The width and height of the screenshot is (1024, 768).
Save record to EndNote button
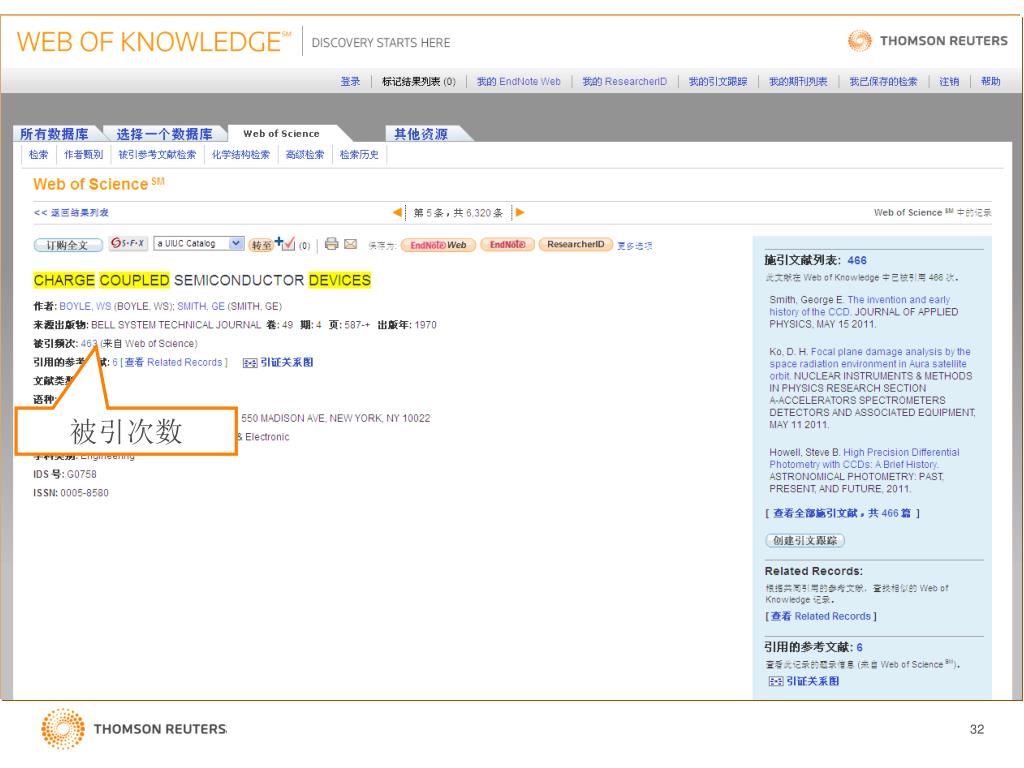pos(507,244)
